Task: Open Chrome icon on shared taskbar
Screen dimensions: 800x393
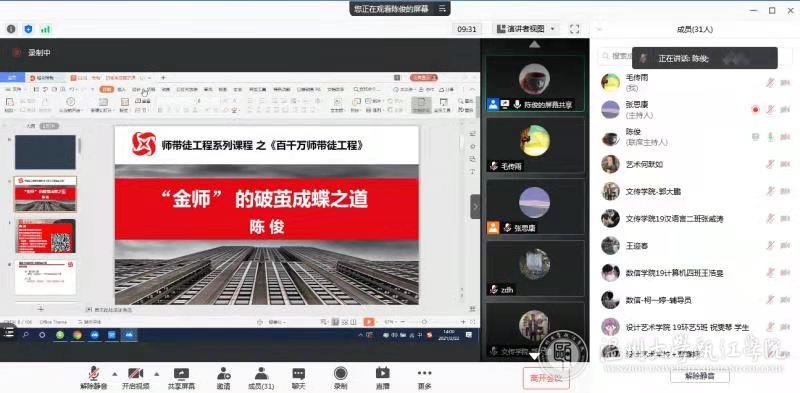Action: click(77, 335)
